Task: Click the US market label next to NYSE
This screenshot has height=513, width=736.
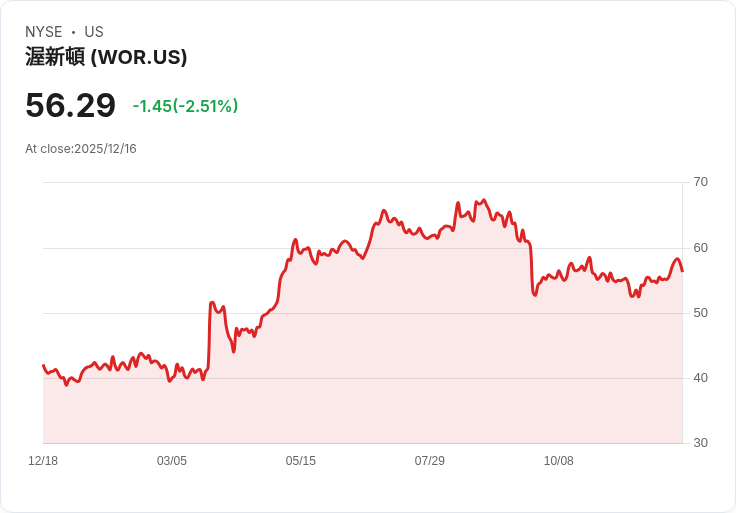Action: coord(94,32)
